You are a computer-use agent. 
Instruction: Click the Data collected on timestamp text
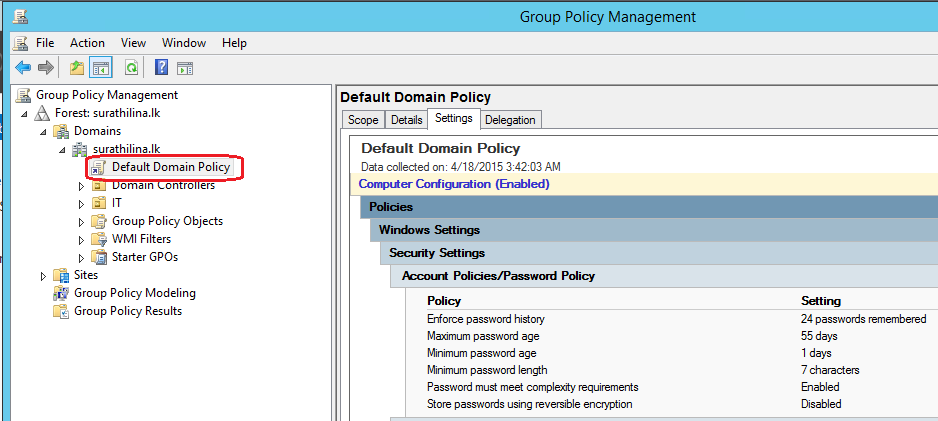[461, 166]
